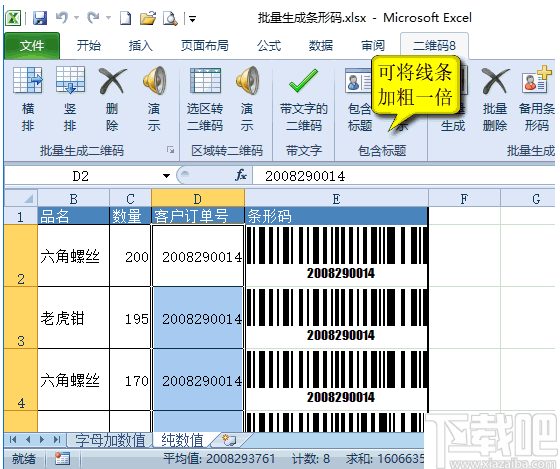
Task: Switch to the 公式 tab
Action: click(269, 46)
